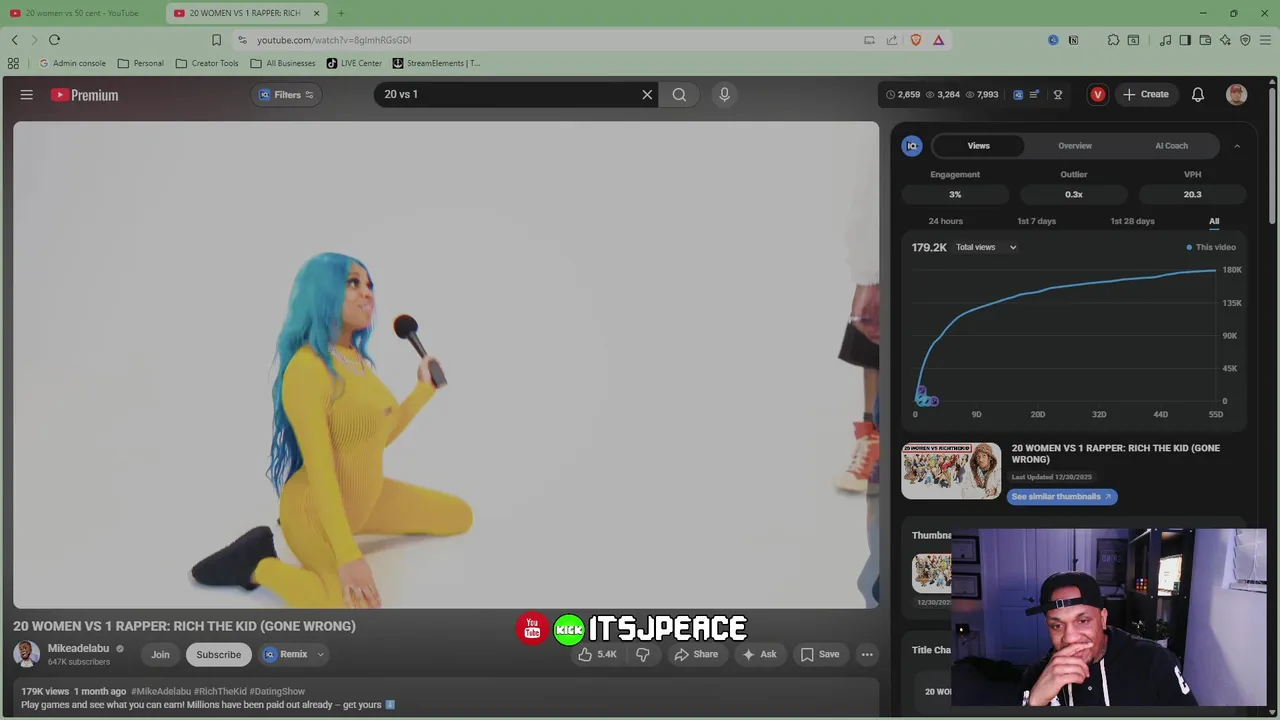
Task: Like the video with thumbs up
Action: pyautogui.click(x=597, y=654)
